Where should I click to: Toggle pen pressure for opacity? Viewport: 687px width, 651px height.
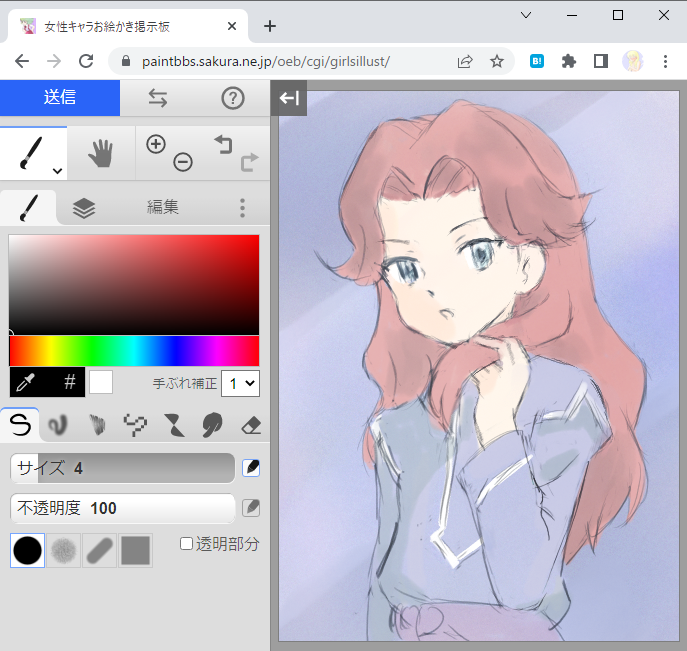click(x=251, y=508)
